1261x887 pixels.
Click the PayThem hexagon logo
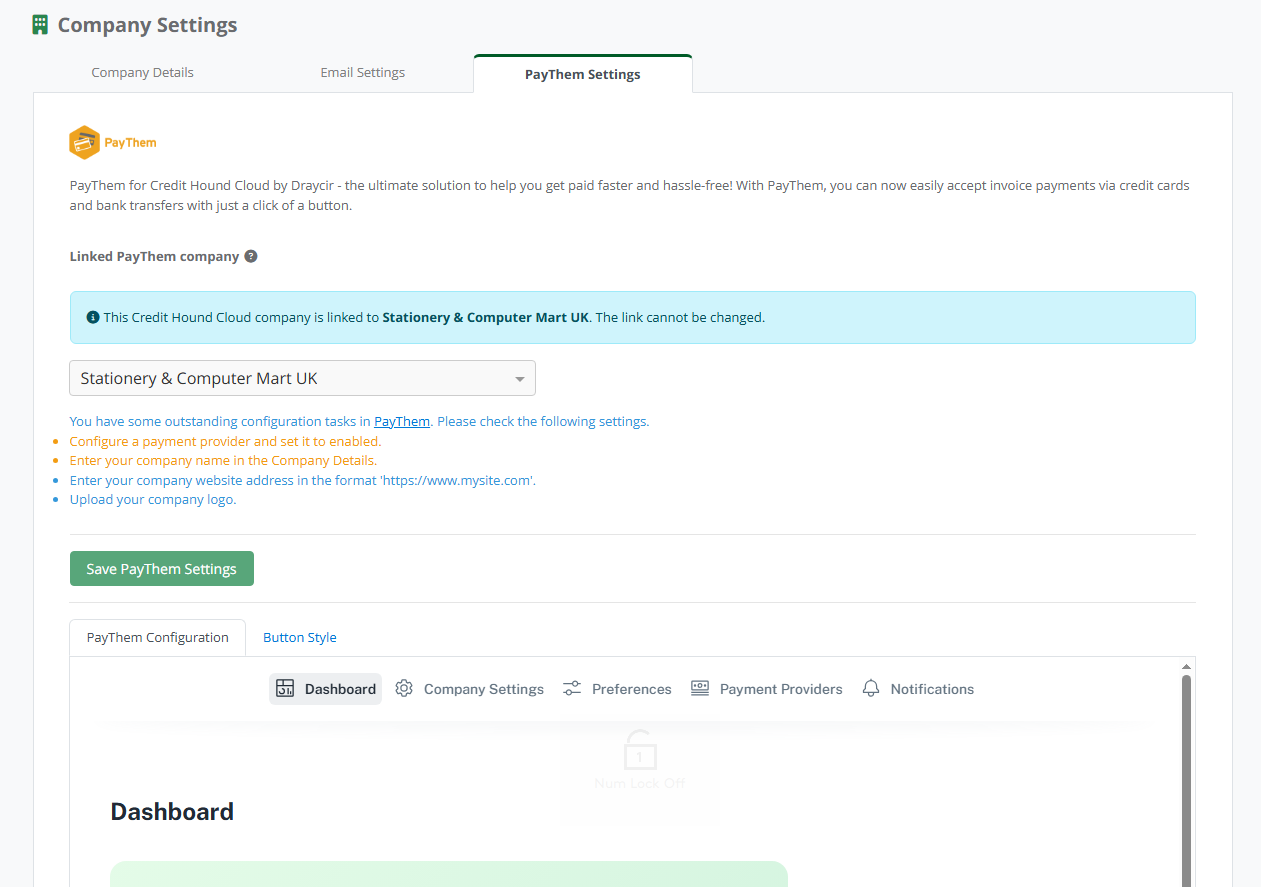84,143
